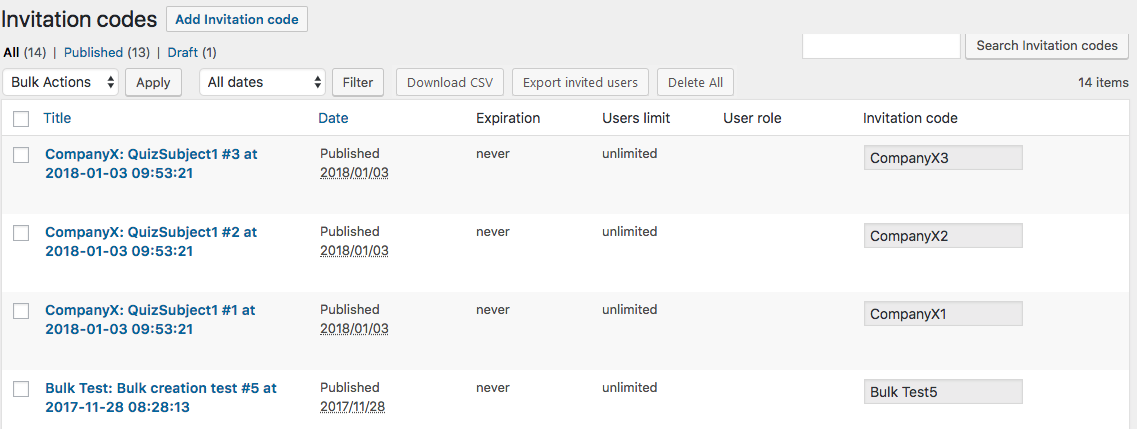Select the Bulk Test5 invitation code field
The height and width of the screenshot is (429, 1137).
(943, 393)
